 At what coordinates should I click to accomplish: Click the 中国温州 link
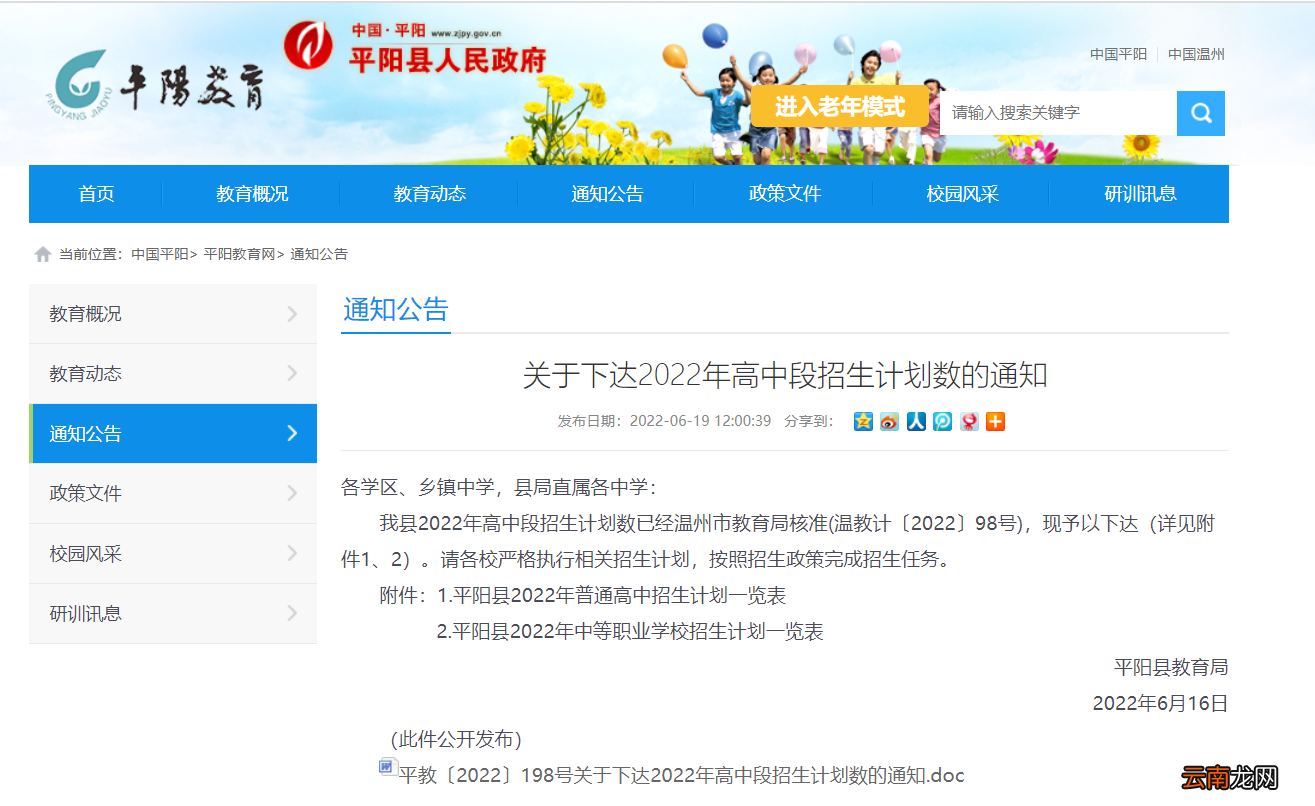tap(1197, 54)
